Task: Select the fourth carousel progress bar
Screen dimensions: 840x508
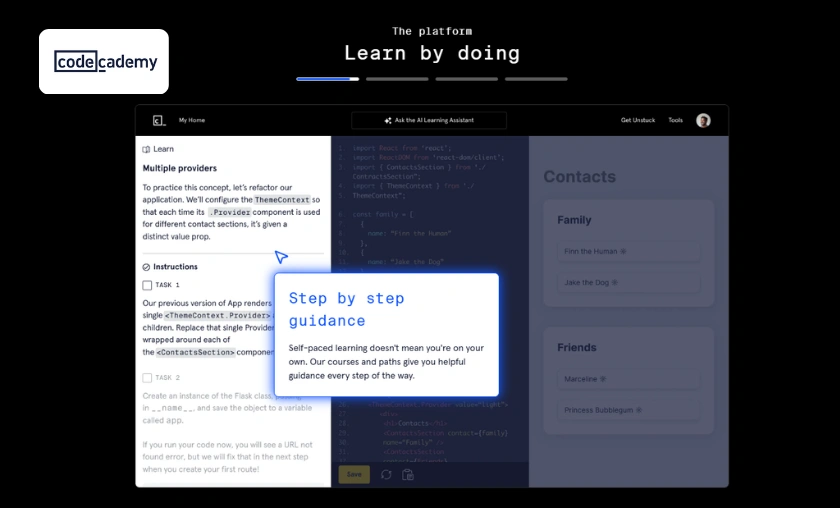Action: (536, 79)
